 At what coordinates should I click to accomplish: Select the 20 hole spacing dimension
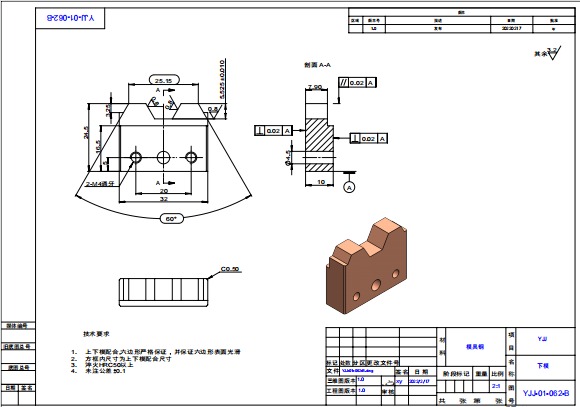pyautogui.click(x=163, y=191)
